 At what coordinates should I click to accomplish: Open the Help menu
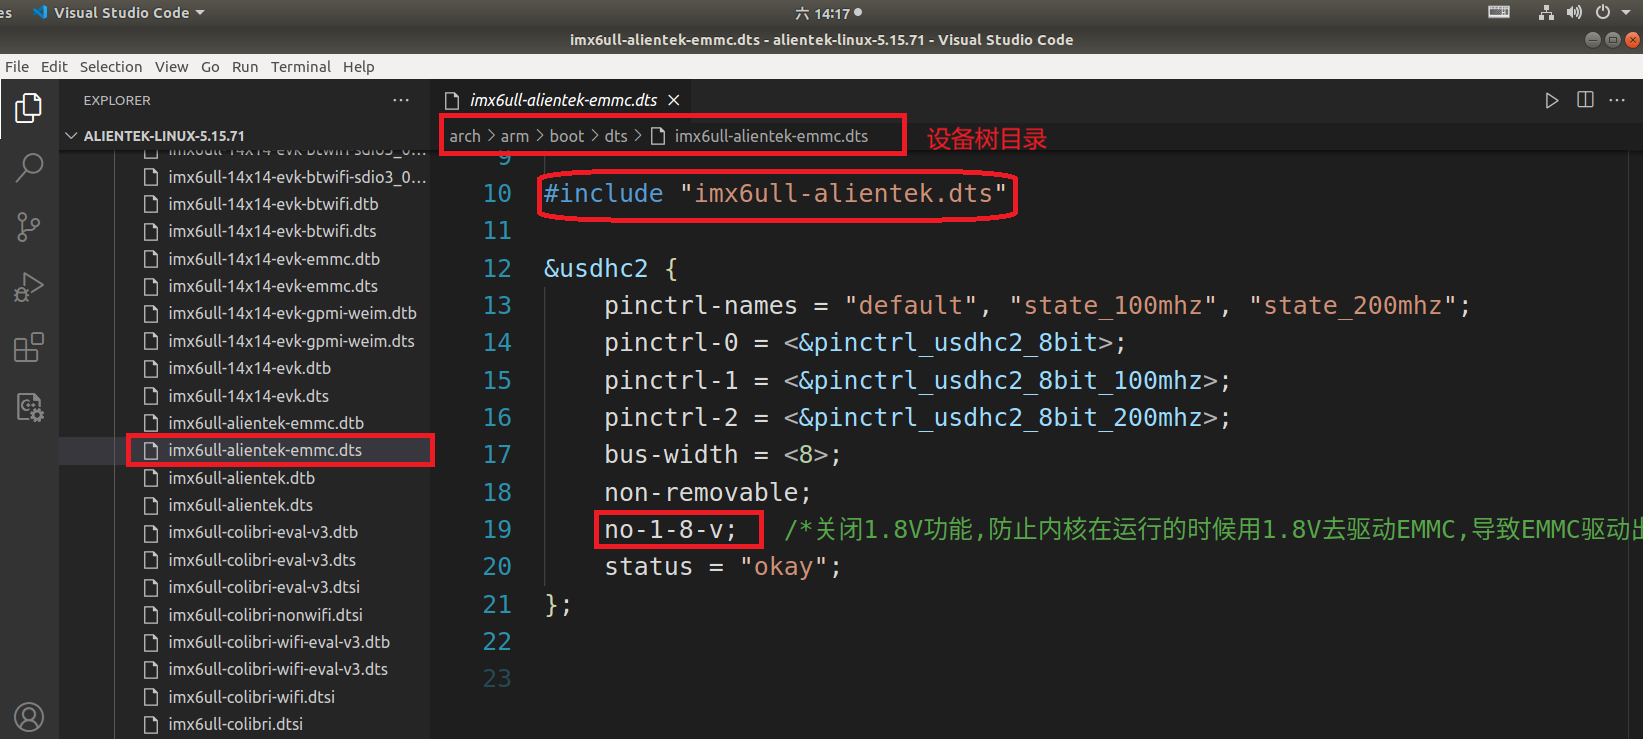coord(358,67)
